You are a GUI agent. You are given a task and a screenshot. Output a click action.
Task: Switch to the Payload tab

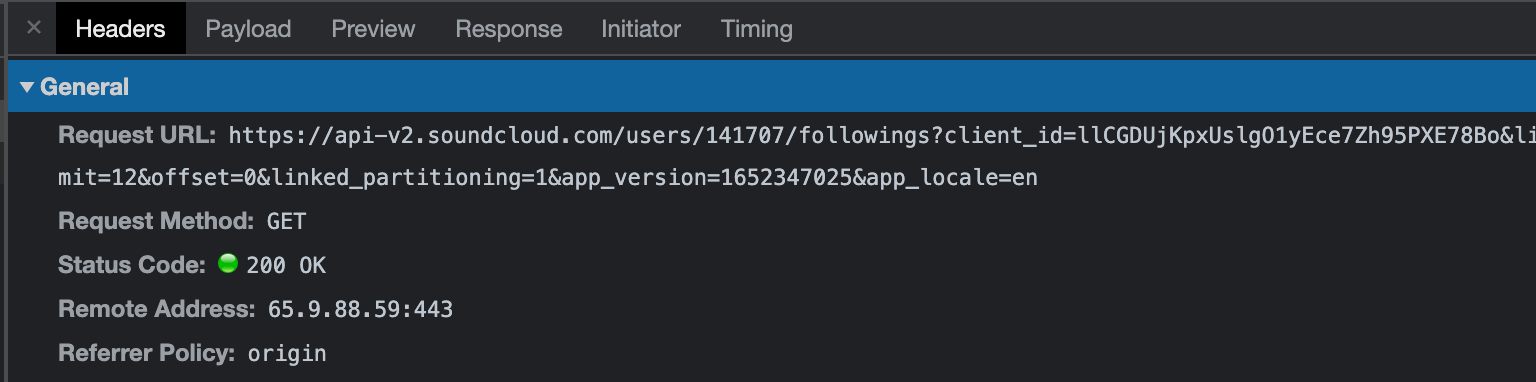click(x=248, y=29)
